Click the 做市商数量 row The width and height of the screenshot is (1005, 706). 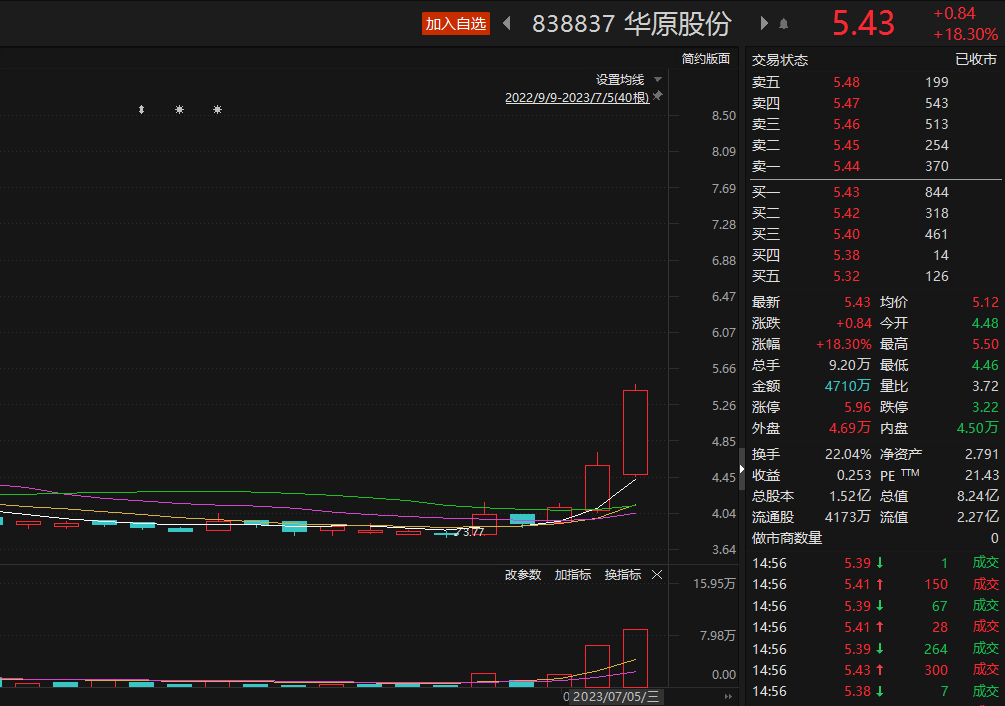(875, 538)
